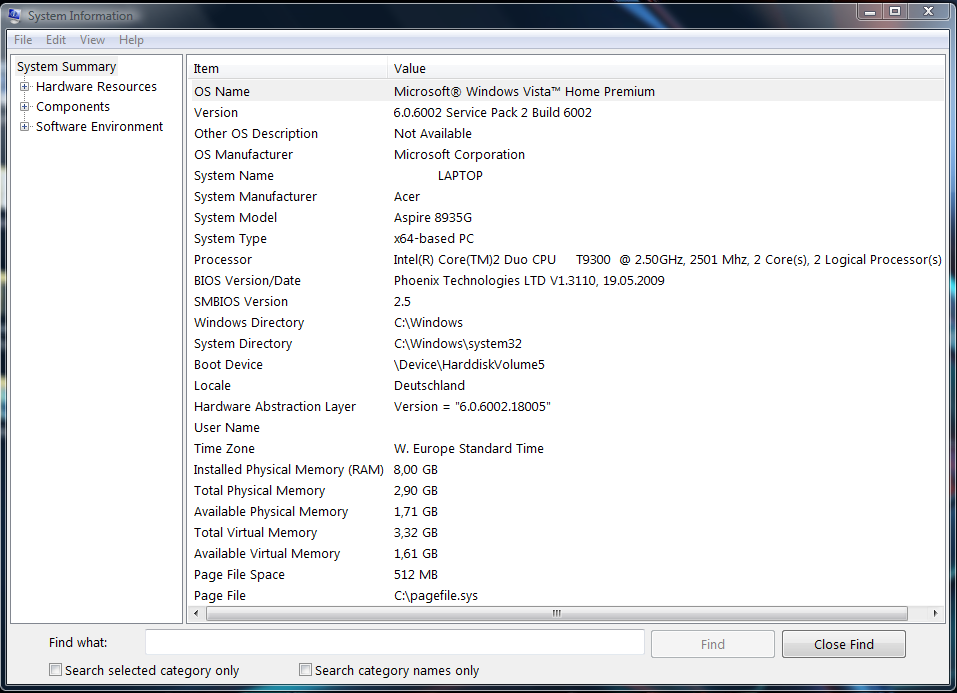Click the C:\pagefile.sys value
Viewport: 957px width, 693px height.
(436, 596)
